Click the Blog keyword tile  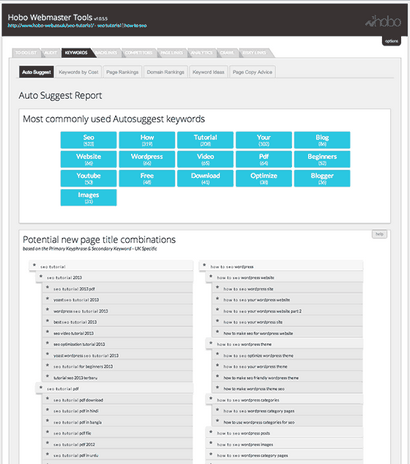322,140
